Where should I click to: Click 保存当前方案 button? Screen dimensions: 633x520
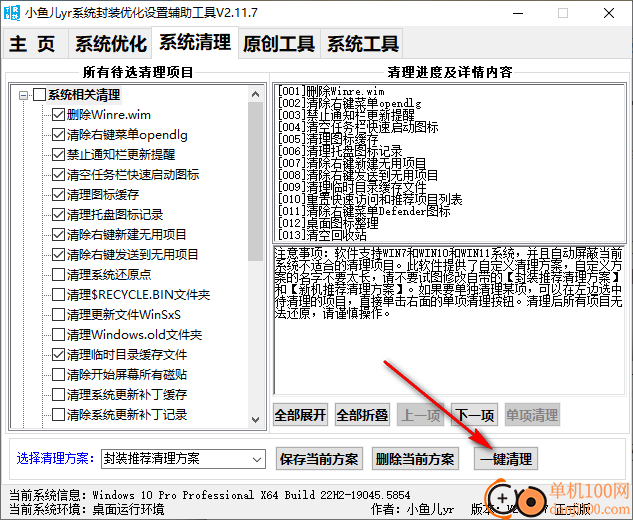(319, 459)
